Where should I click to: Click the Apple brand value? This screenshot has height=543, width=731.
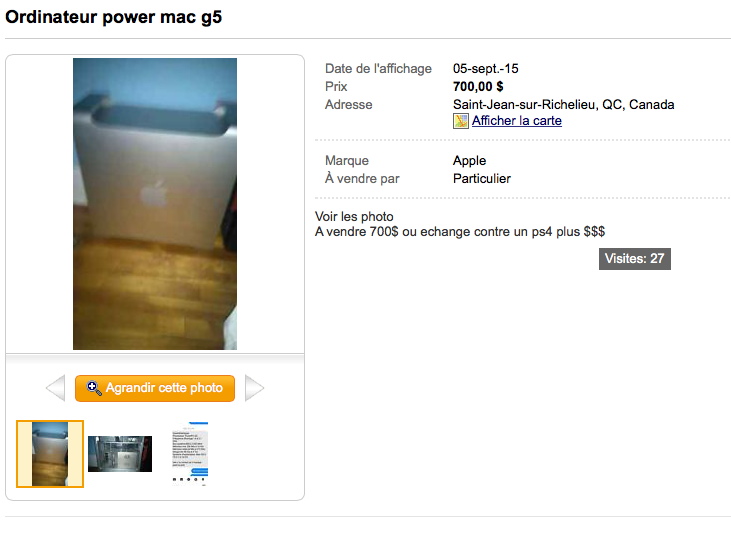click(469, 161)
